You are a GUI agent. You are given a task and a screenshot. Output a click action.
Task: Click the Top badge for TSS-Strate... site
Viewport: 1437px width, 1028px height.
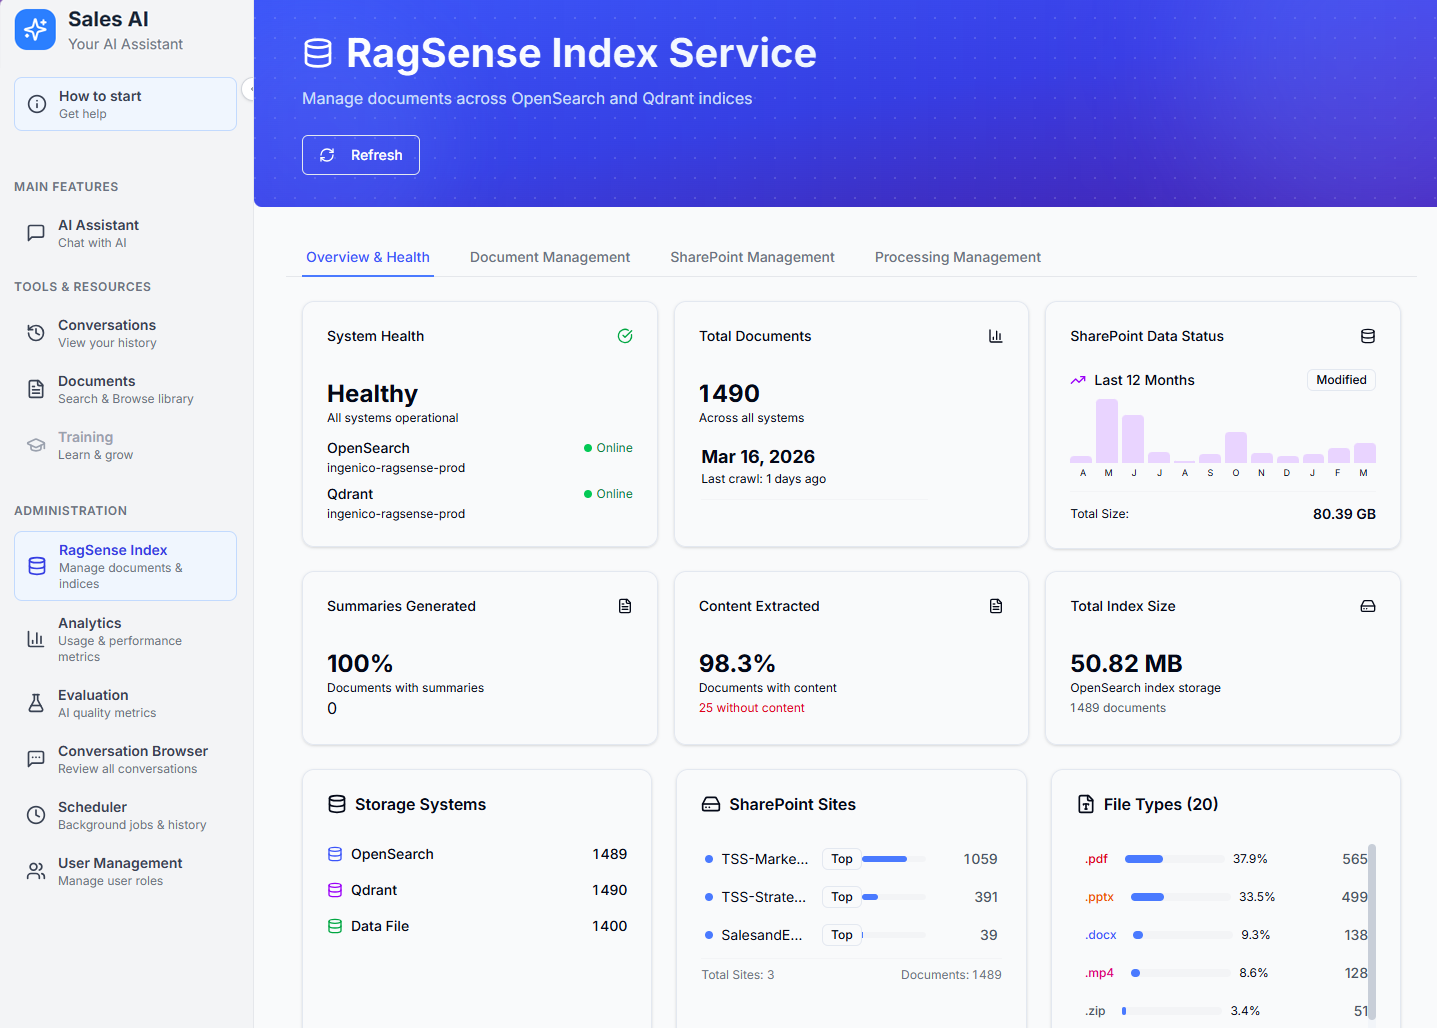(x=842, y=897)
